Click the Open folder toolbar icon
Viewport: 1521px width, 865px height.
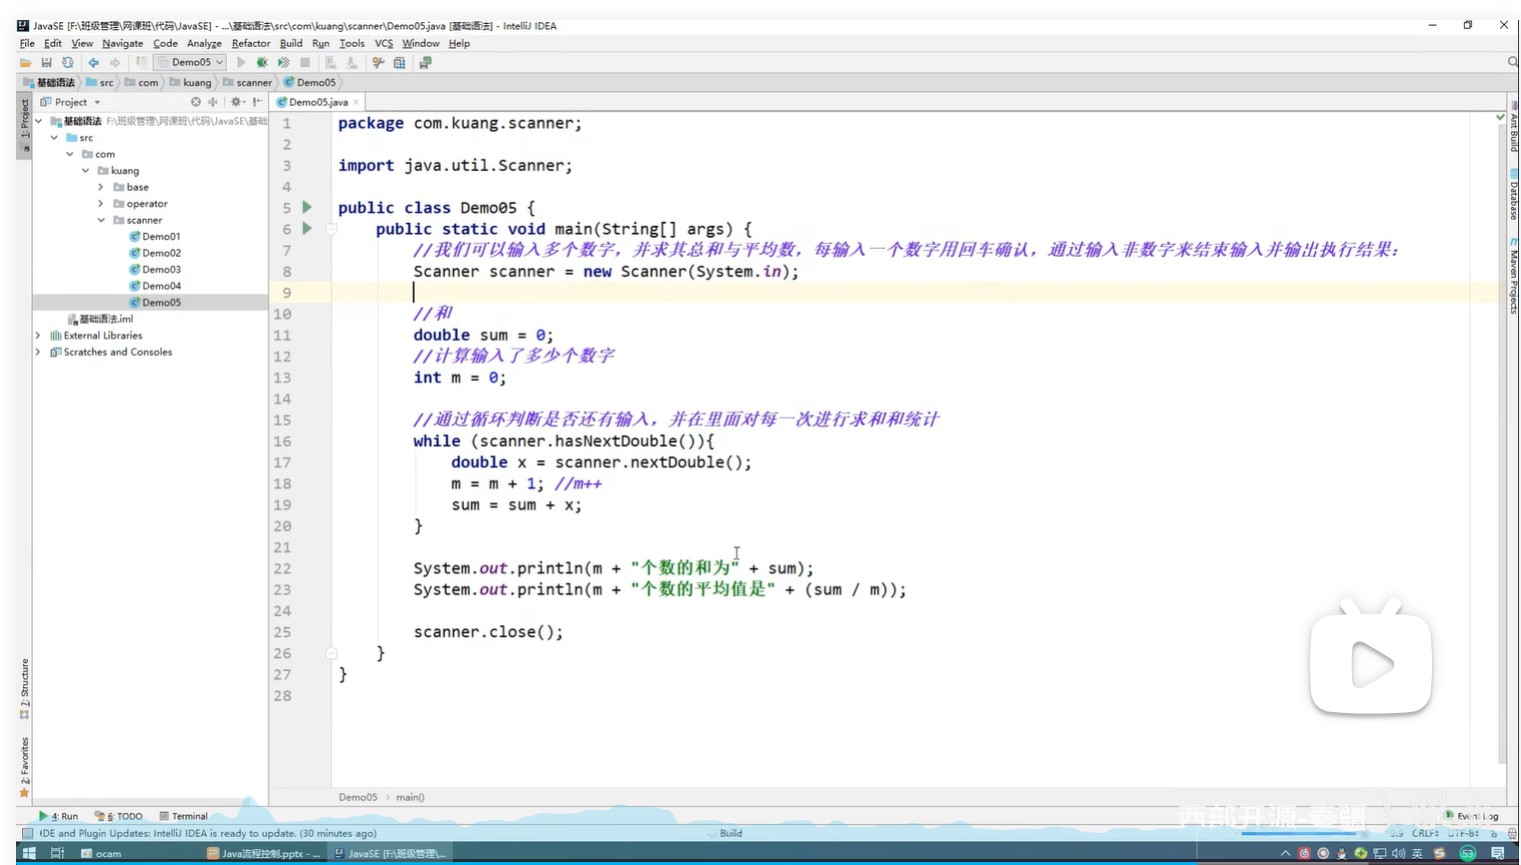pos(26,63)
